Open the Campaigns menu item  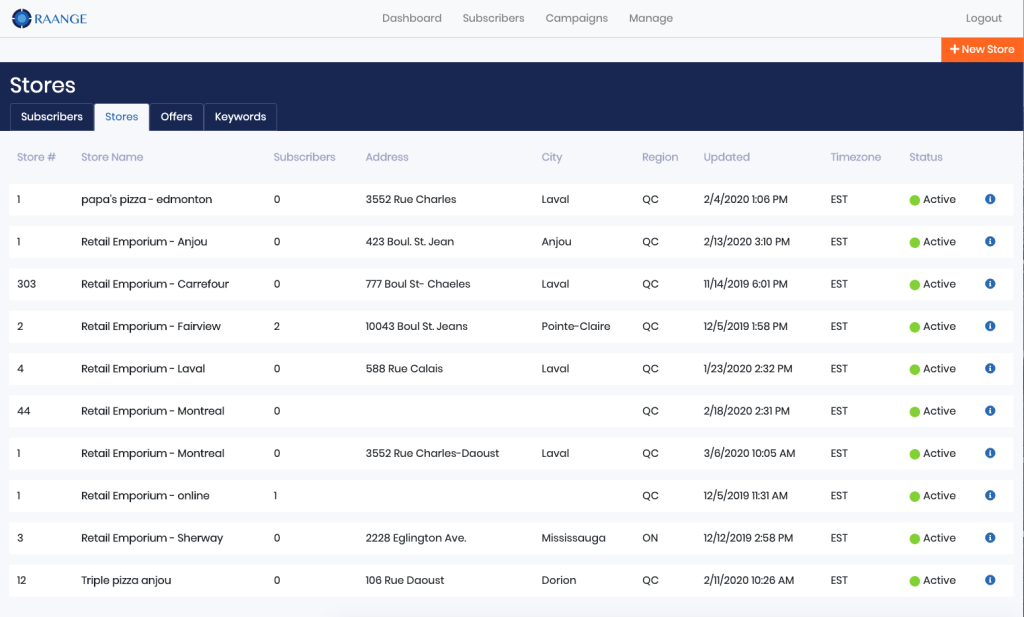tap(577, 18)
